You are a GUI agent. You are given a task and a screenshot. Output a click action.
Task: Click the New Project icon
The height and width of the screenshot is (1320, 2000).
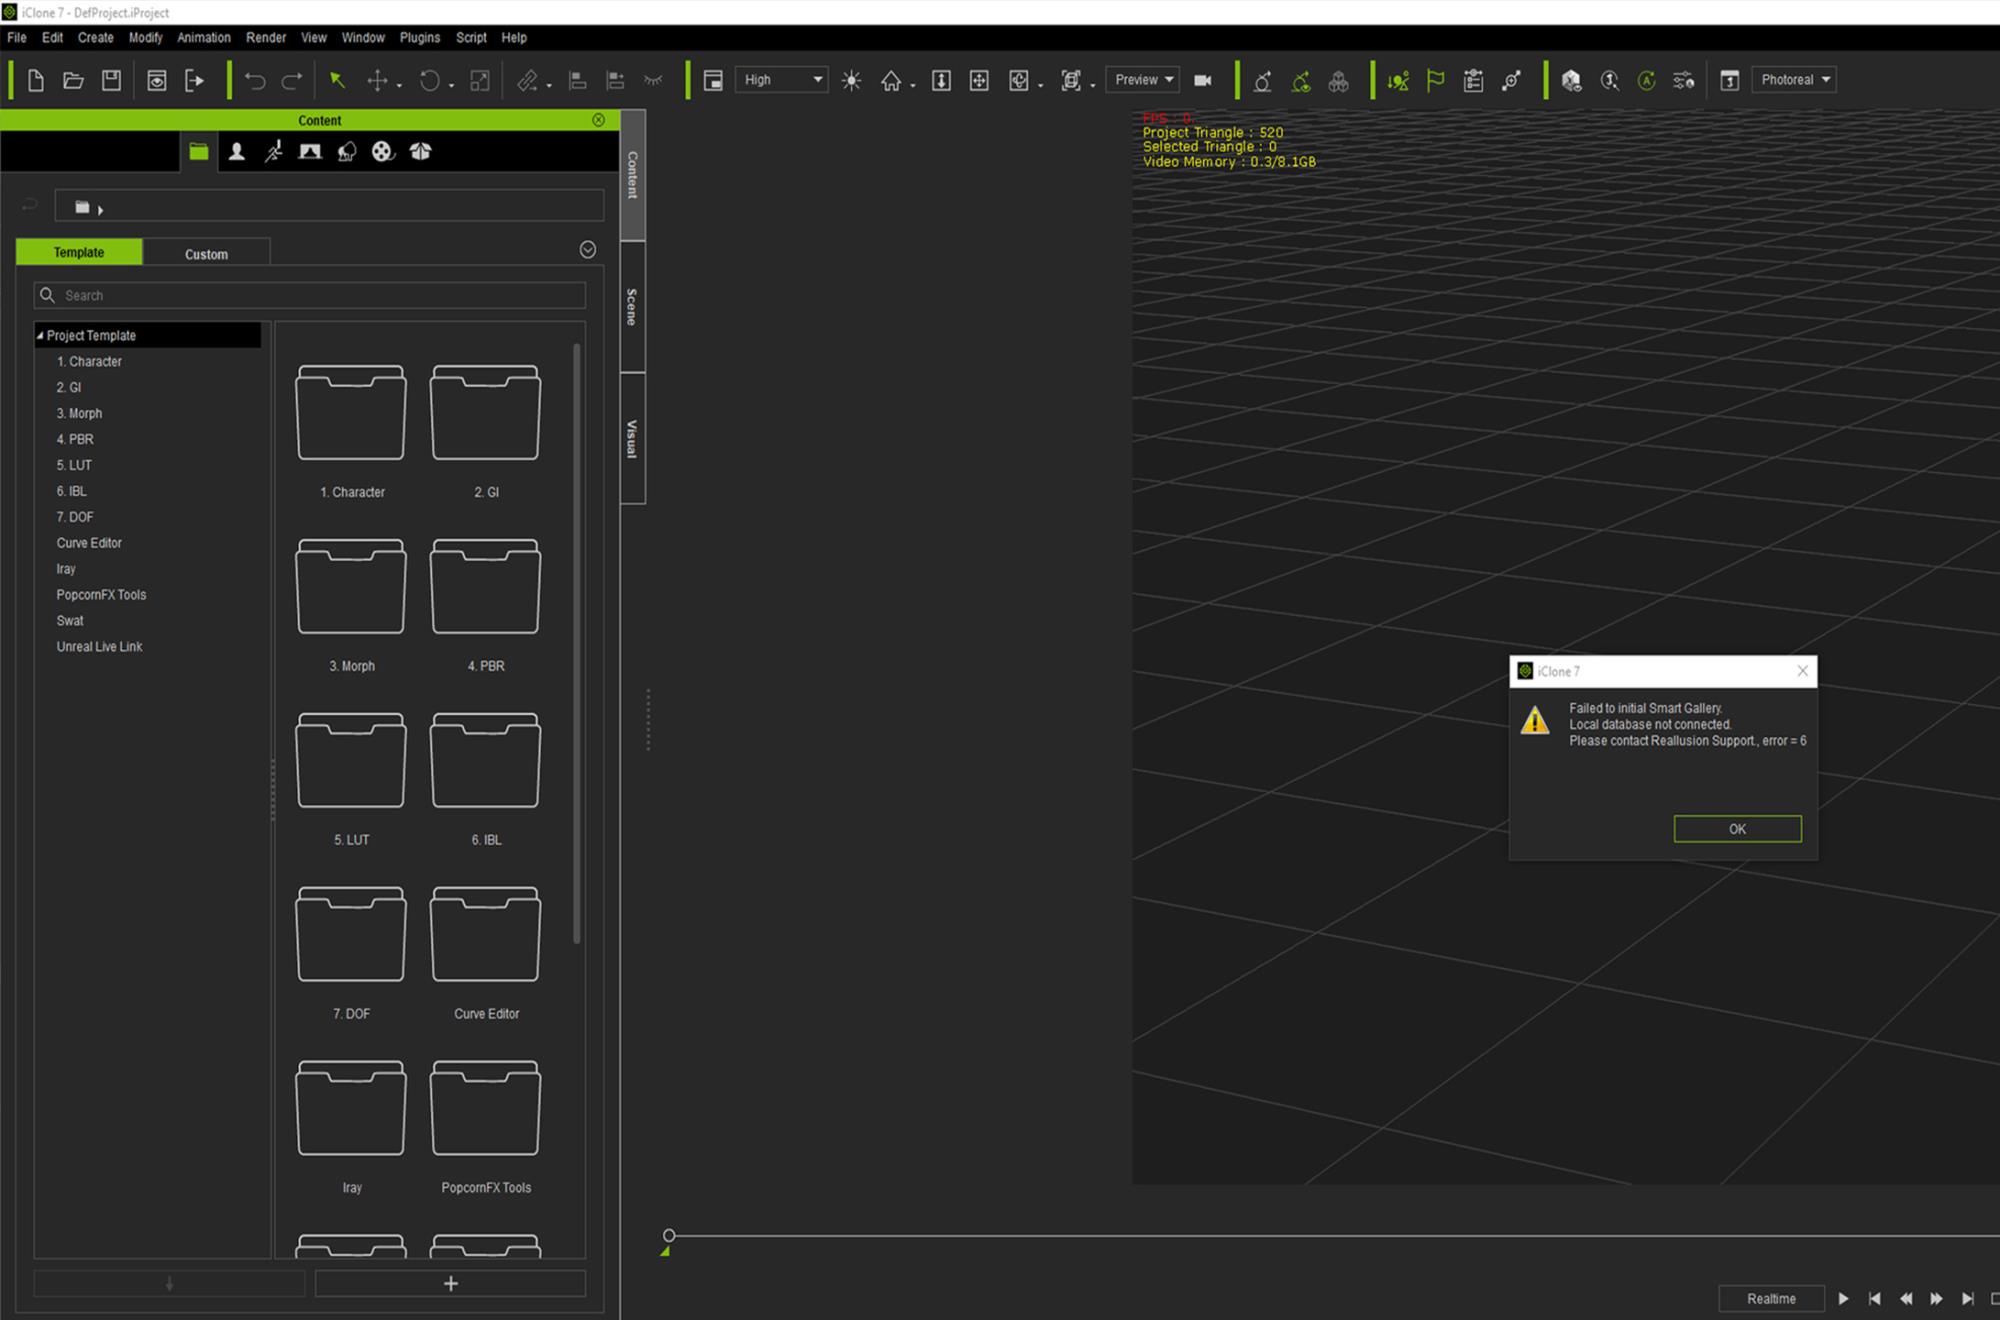point(36,81)
